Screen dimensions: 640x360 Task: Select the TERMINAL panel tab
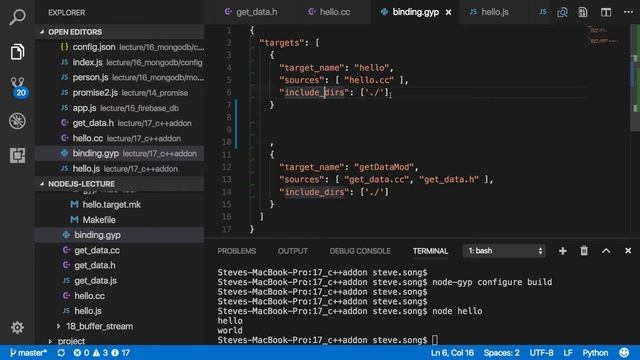(x=430, y=251)
